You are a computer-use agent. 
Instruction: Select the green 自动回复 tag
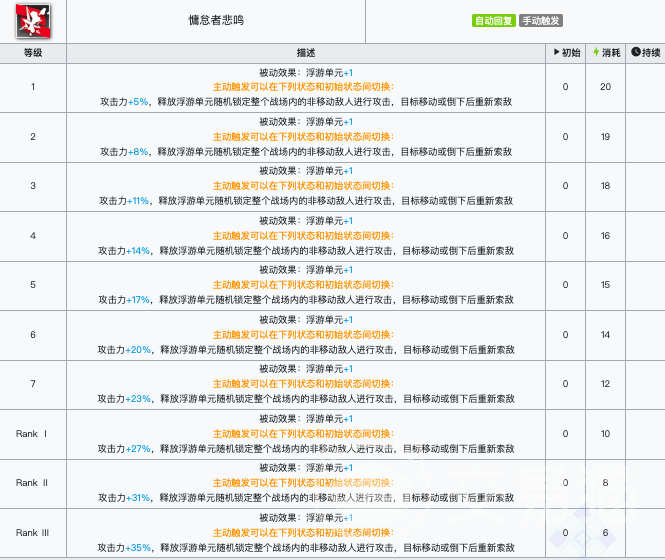[x=494, y=20]
